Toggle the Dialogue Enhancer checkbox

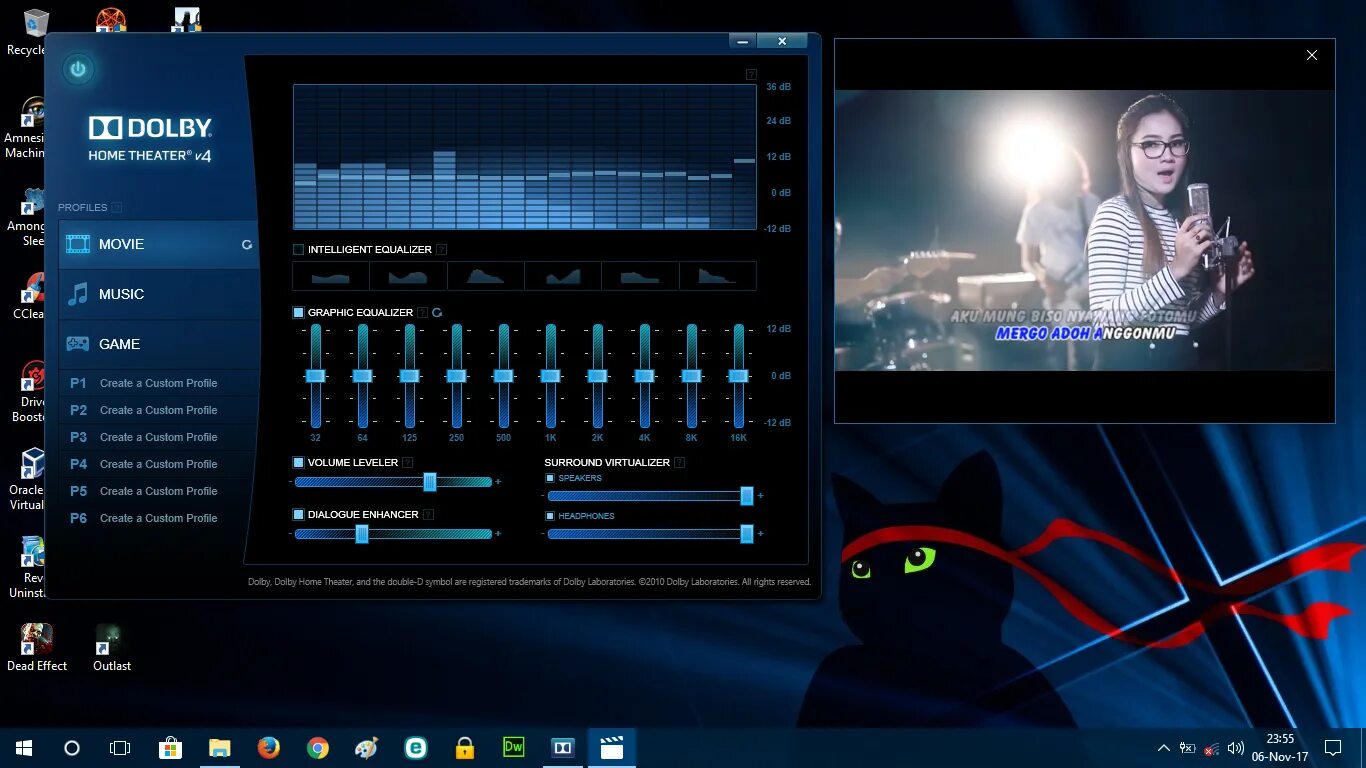298,514
